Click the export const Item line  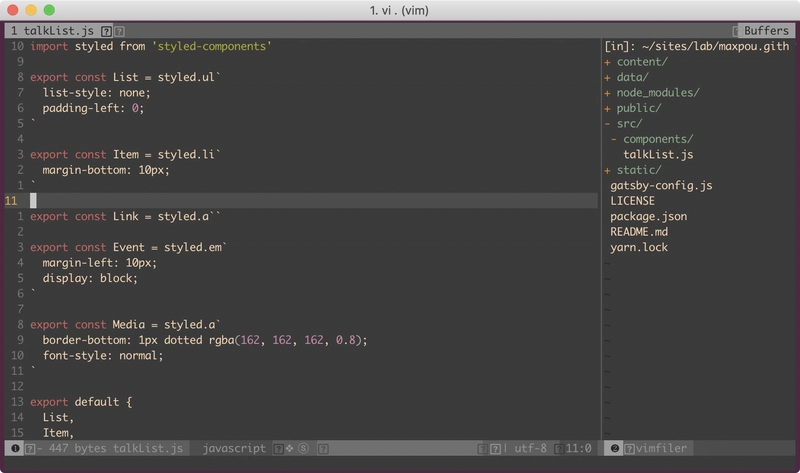click(x=125, y=155)
